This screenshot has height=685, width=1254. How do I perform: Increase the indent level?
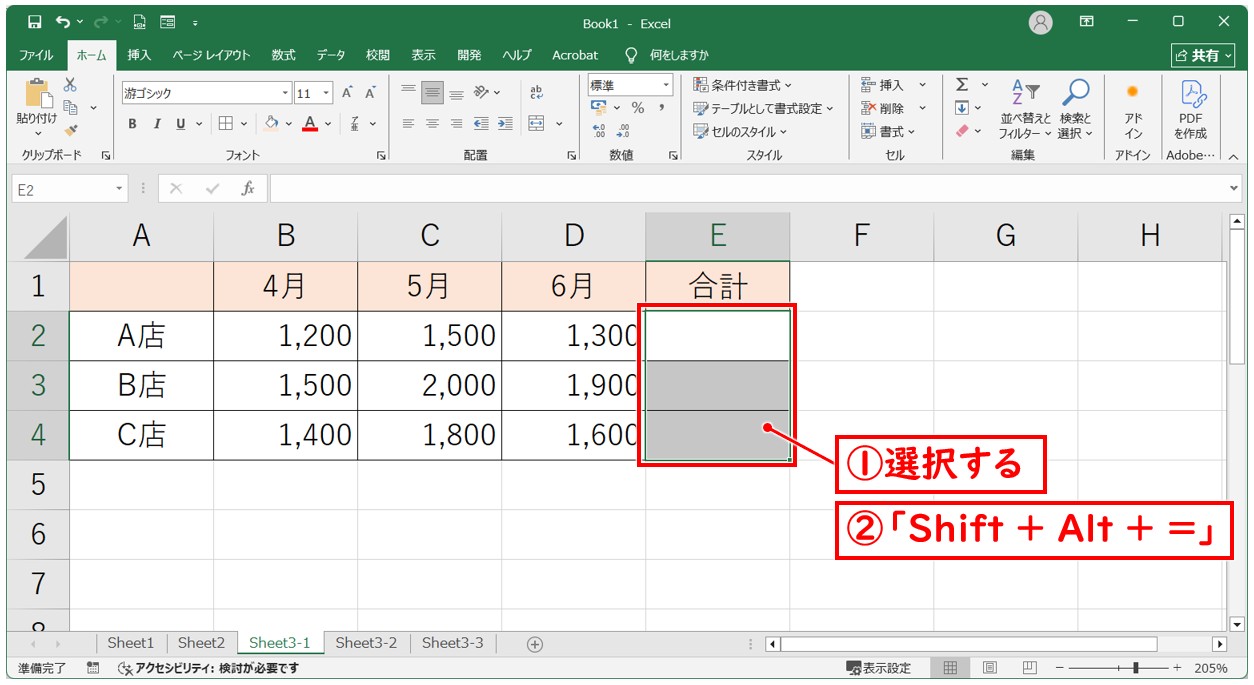click(x=505, y=123)
